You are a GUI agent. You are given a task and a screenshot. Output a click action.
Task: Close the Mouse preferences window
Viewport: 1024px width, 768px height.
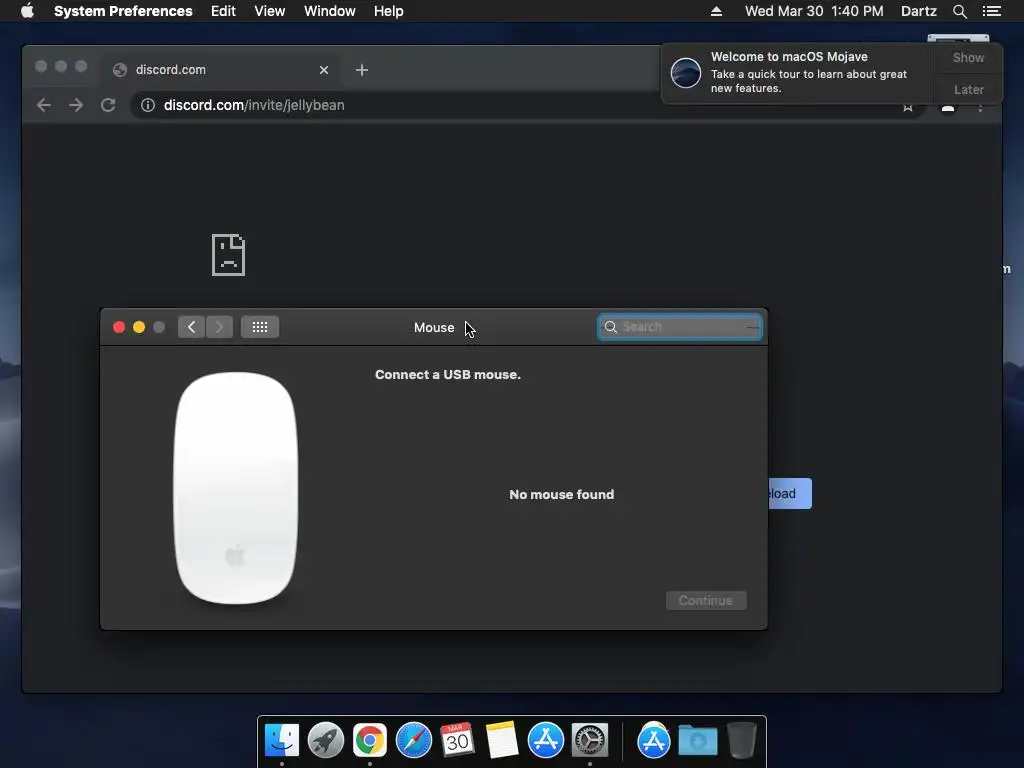[x=119, y=327]
